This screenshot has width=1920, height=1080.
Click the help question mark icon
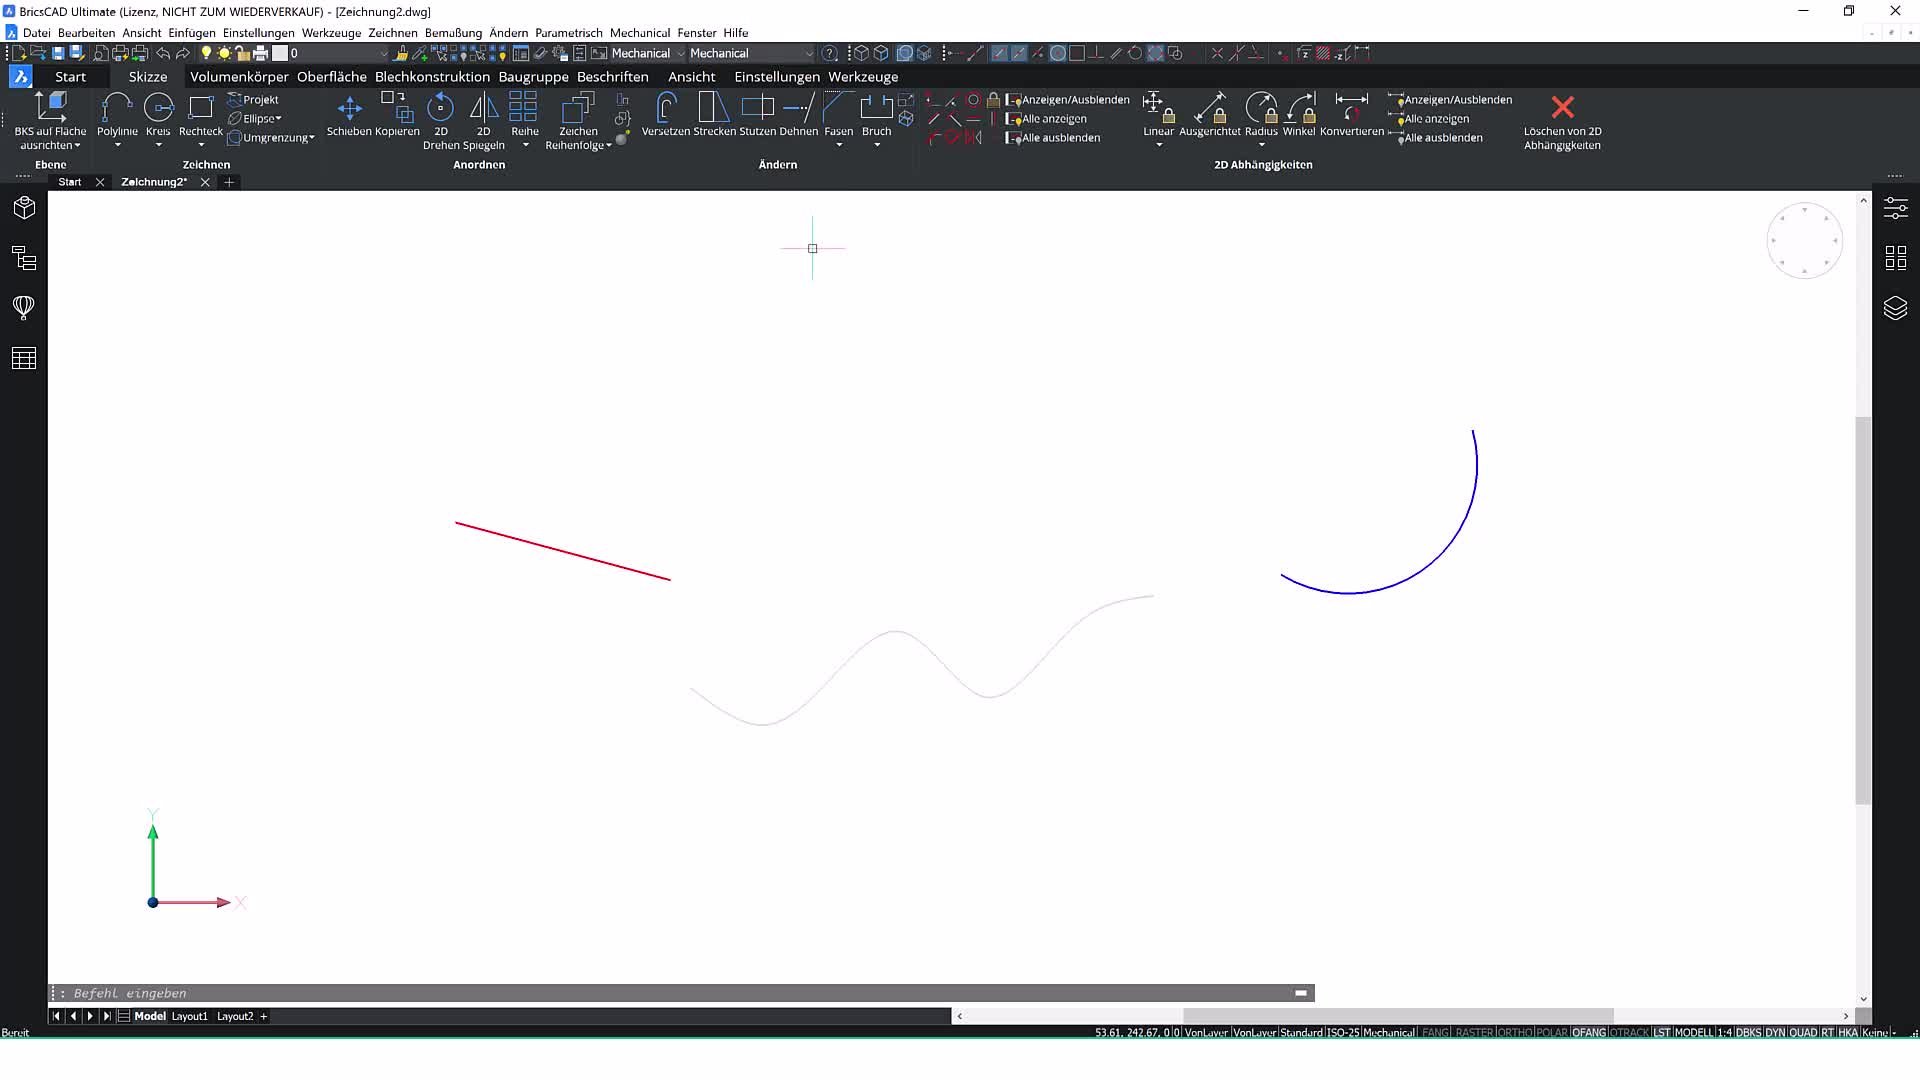pyautogui.click(x=829, y=53)
